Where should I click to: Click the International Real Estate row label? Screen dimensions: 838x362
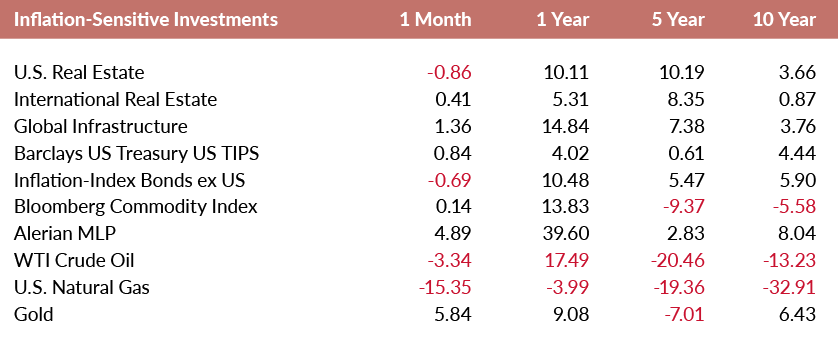[x=115, y=99]
